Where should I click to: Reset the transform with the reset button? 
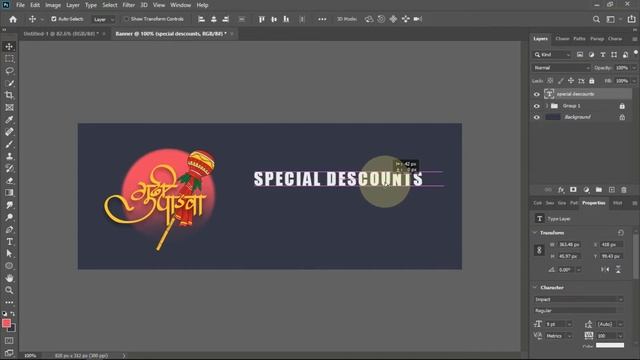pos(621,233)
